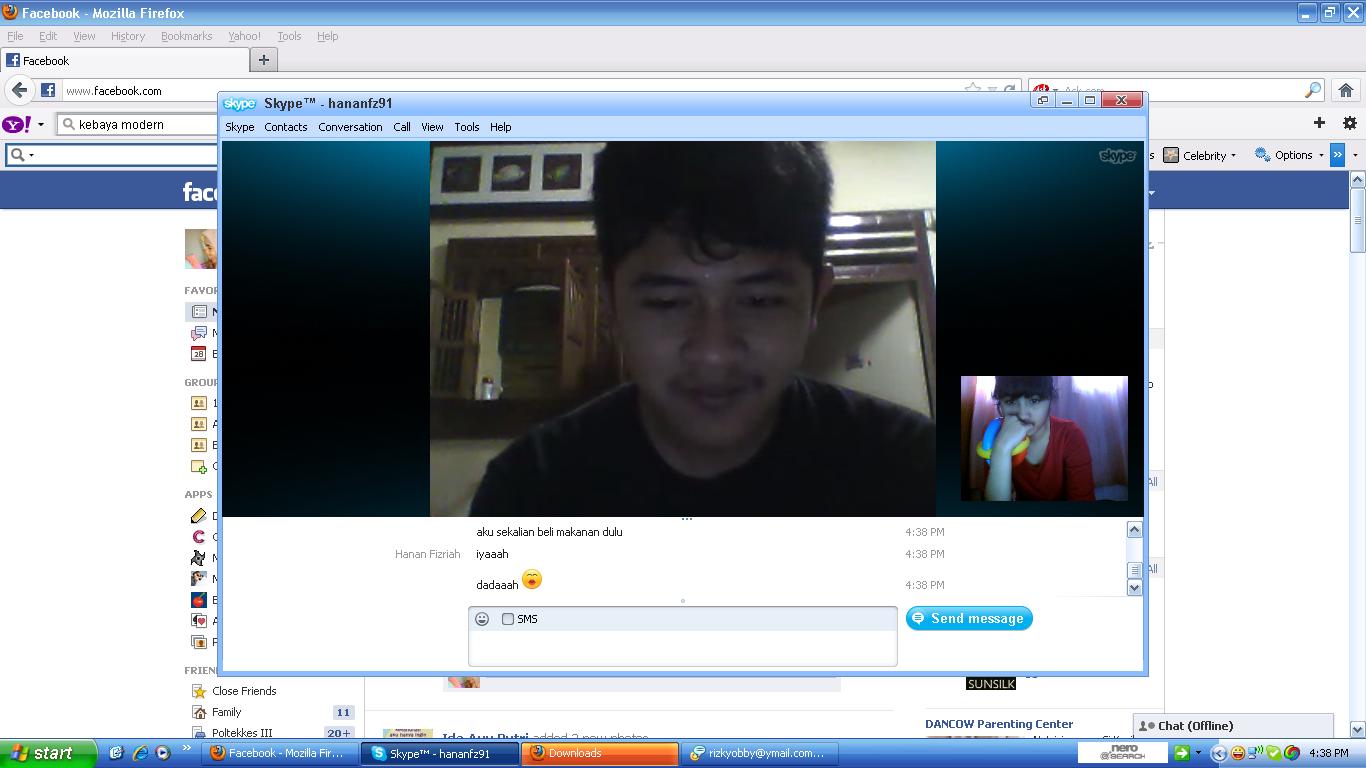Enable the SMS checkbox in Skype

point(508,619)
